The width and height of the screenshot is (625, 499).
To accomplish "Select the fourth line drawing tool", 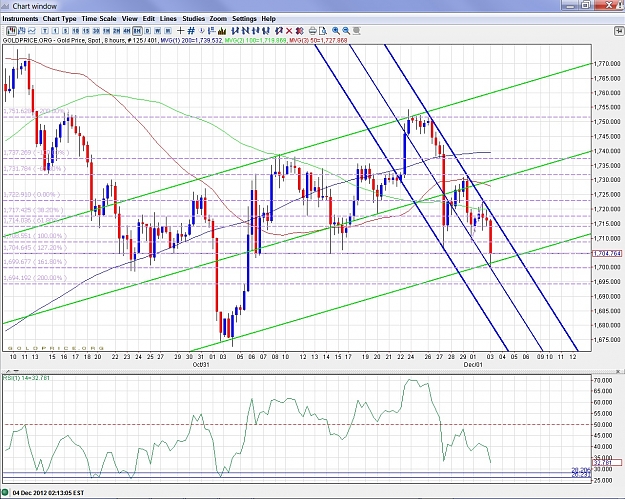I will [x=266, y=31].
